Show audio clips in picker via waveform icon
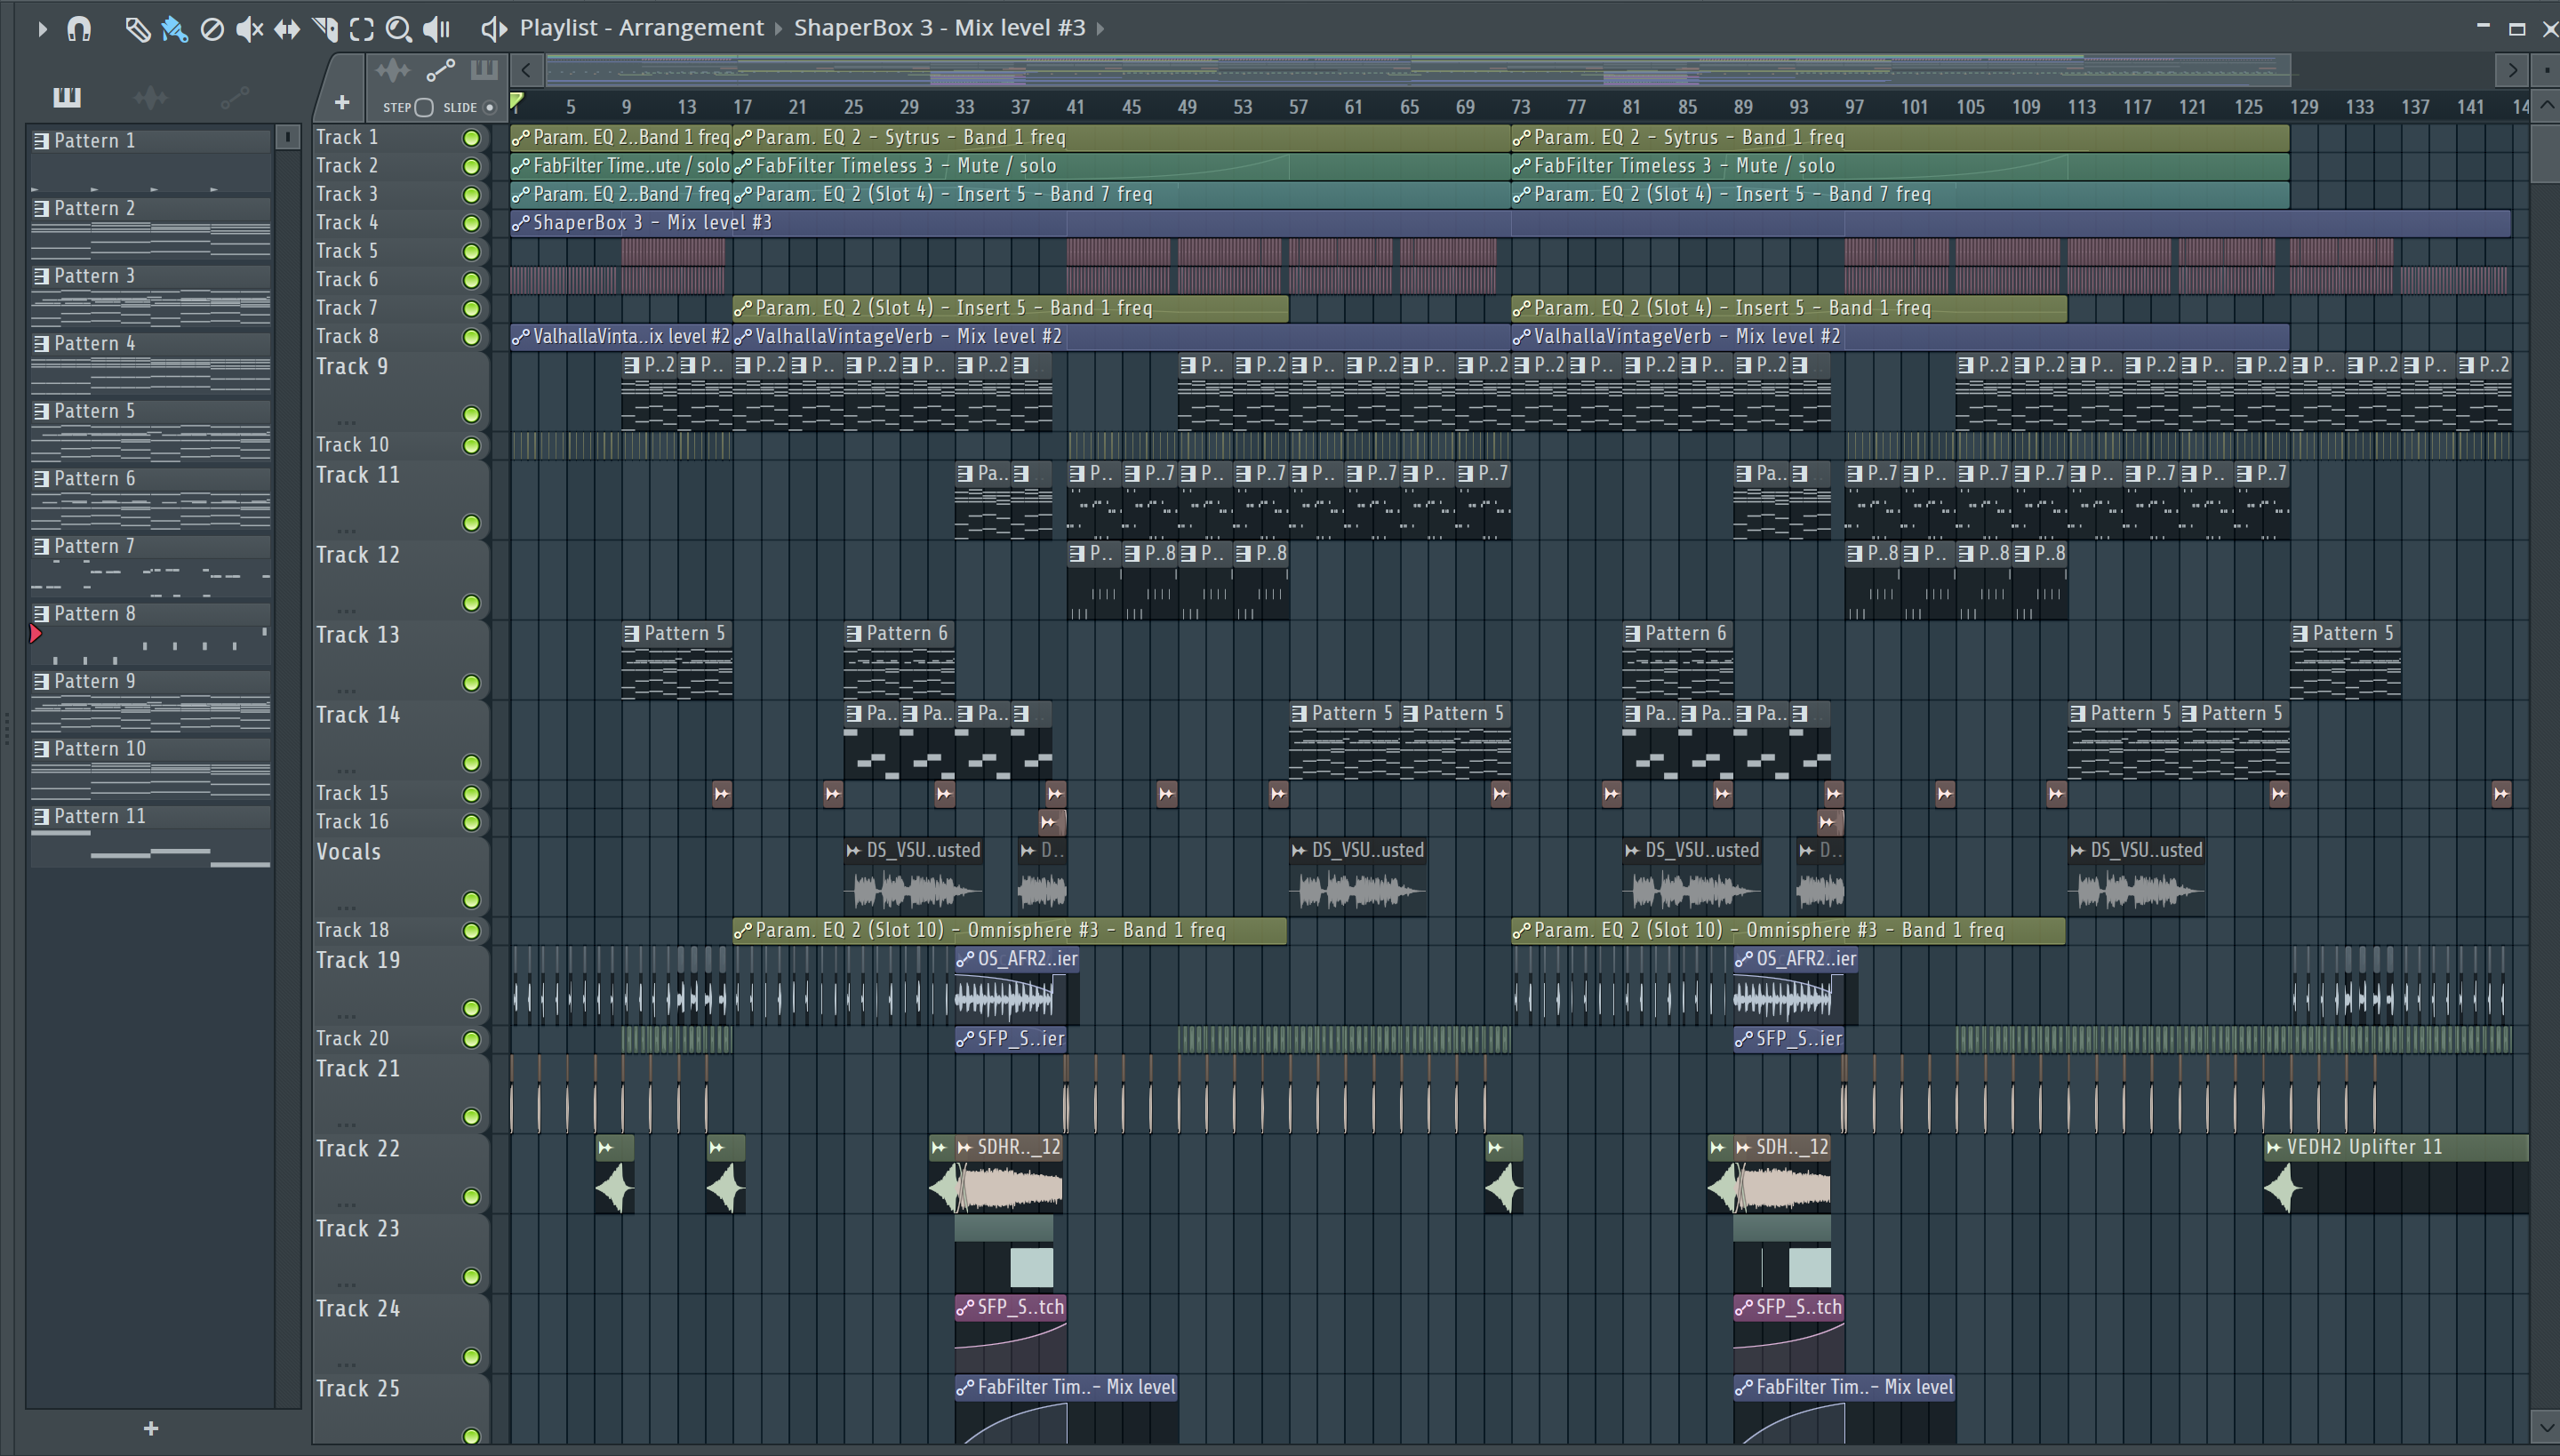This screenshot has height=1456, width=2560. click(x=150, y=97)
